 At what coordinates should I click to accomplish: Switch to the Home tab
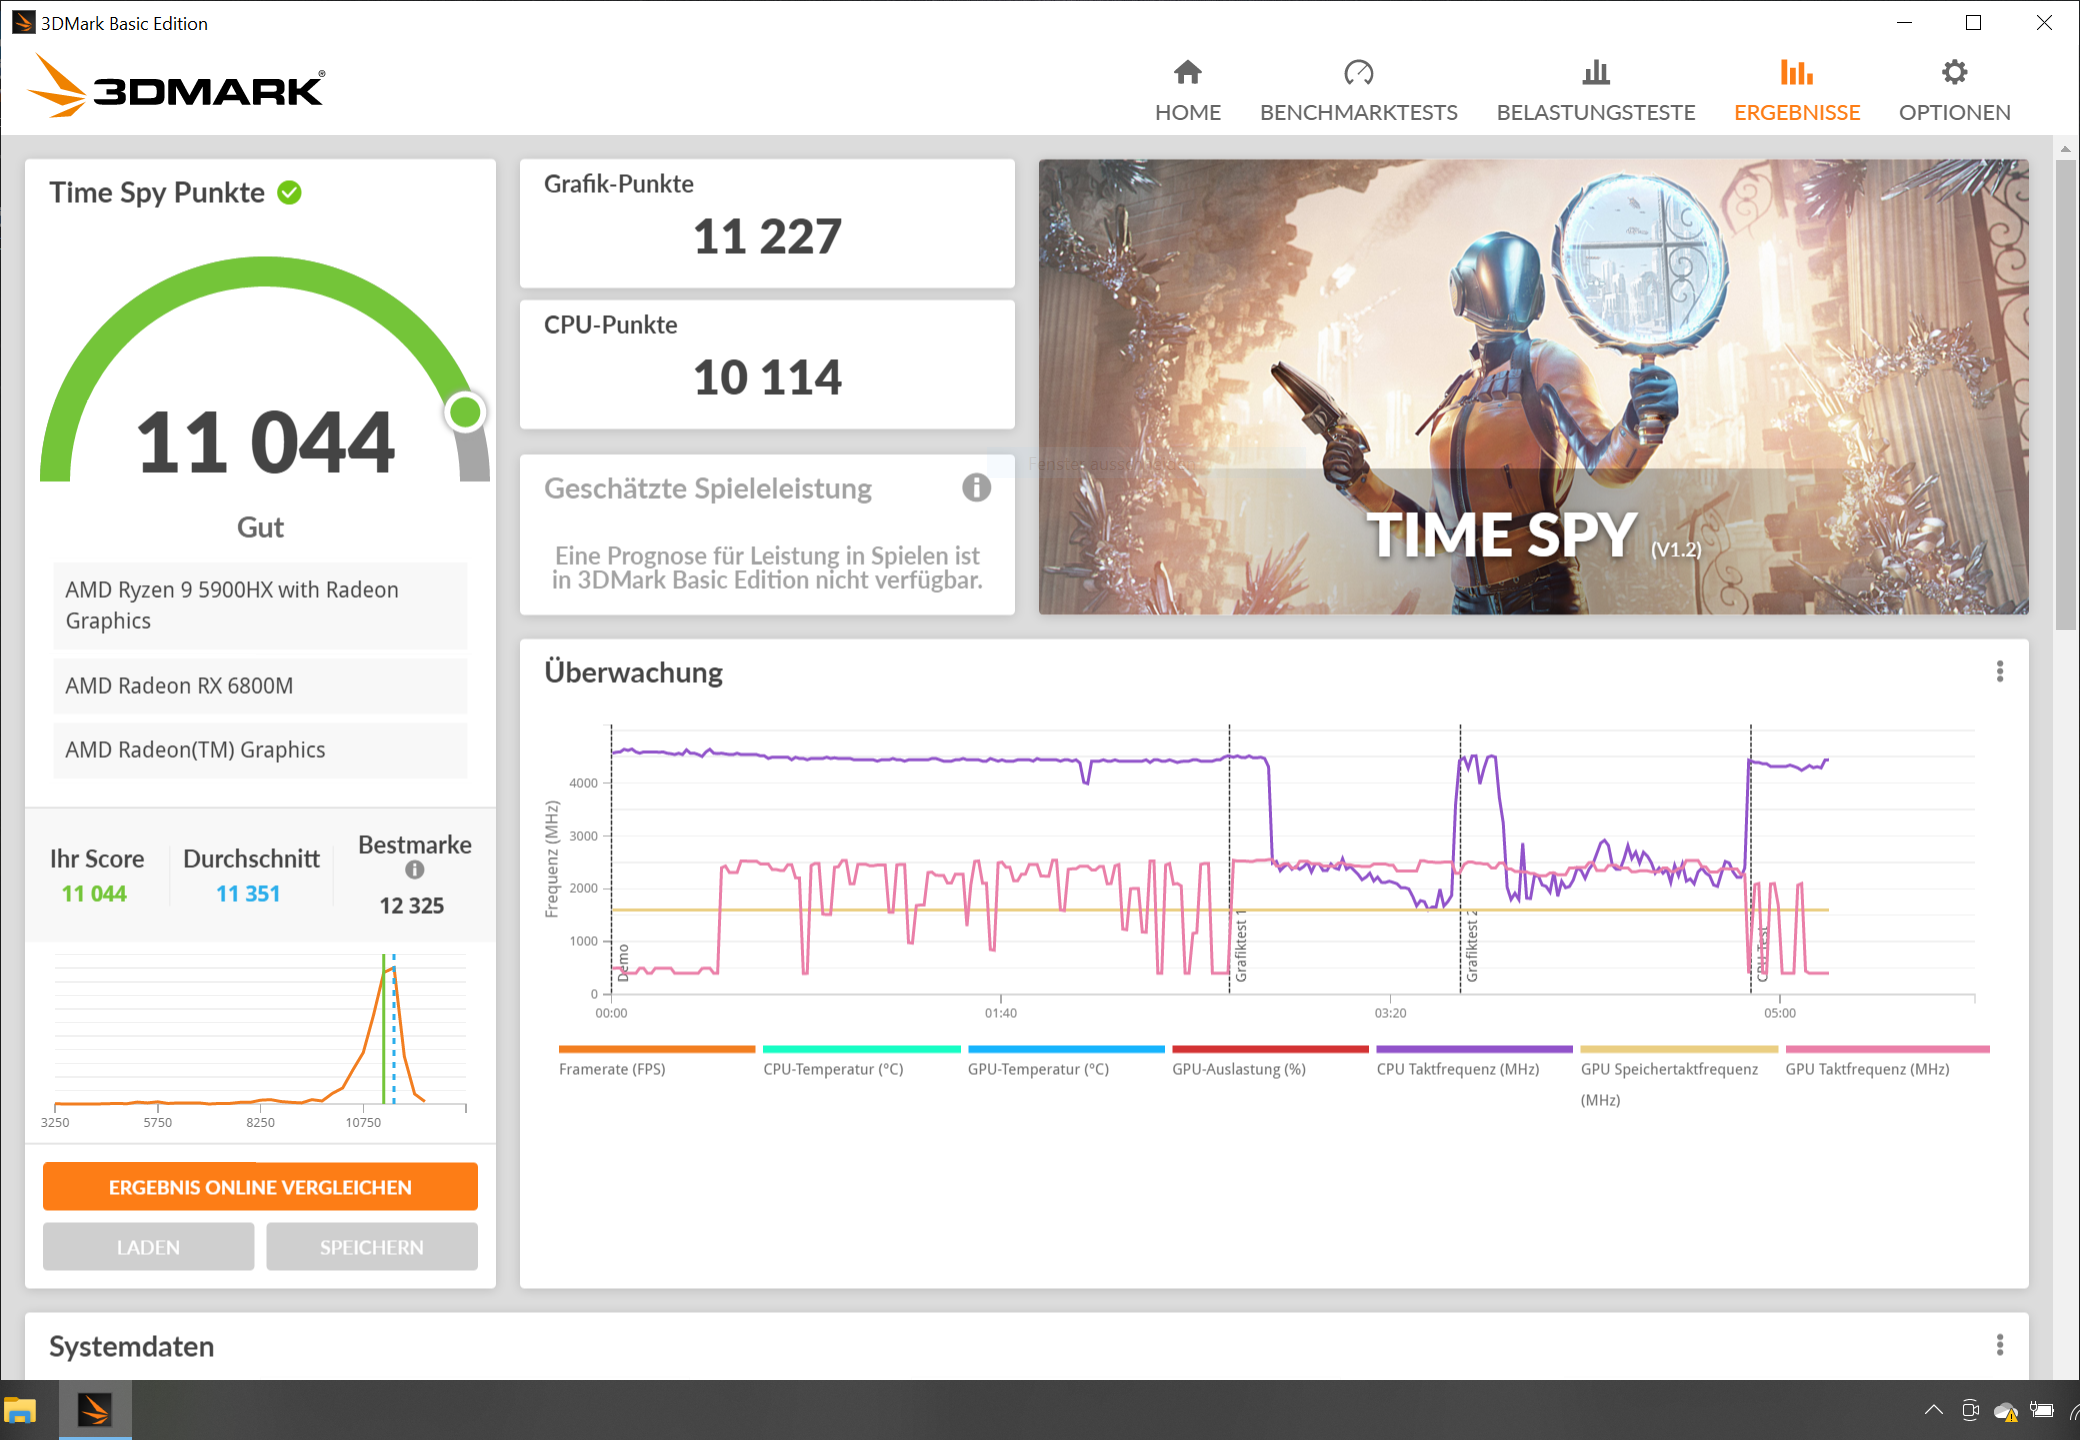pos(1187,90)
